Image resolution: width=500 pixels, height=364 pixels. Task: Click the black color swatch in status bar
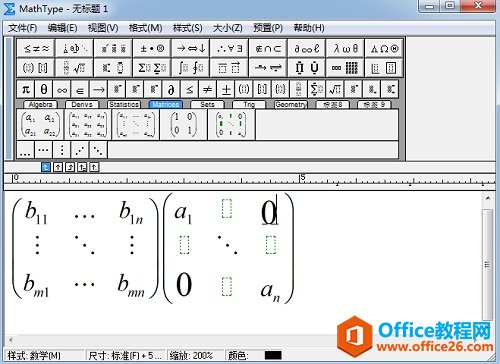click(273, 355)
